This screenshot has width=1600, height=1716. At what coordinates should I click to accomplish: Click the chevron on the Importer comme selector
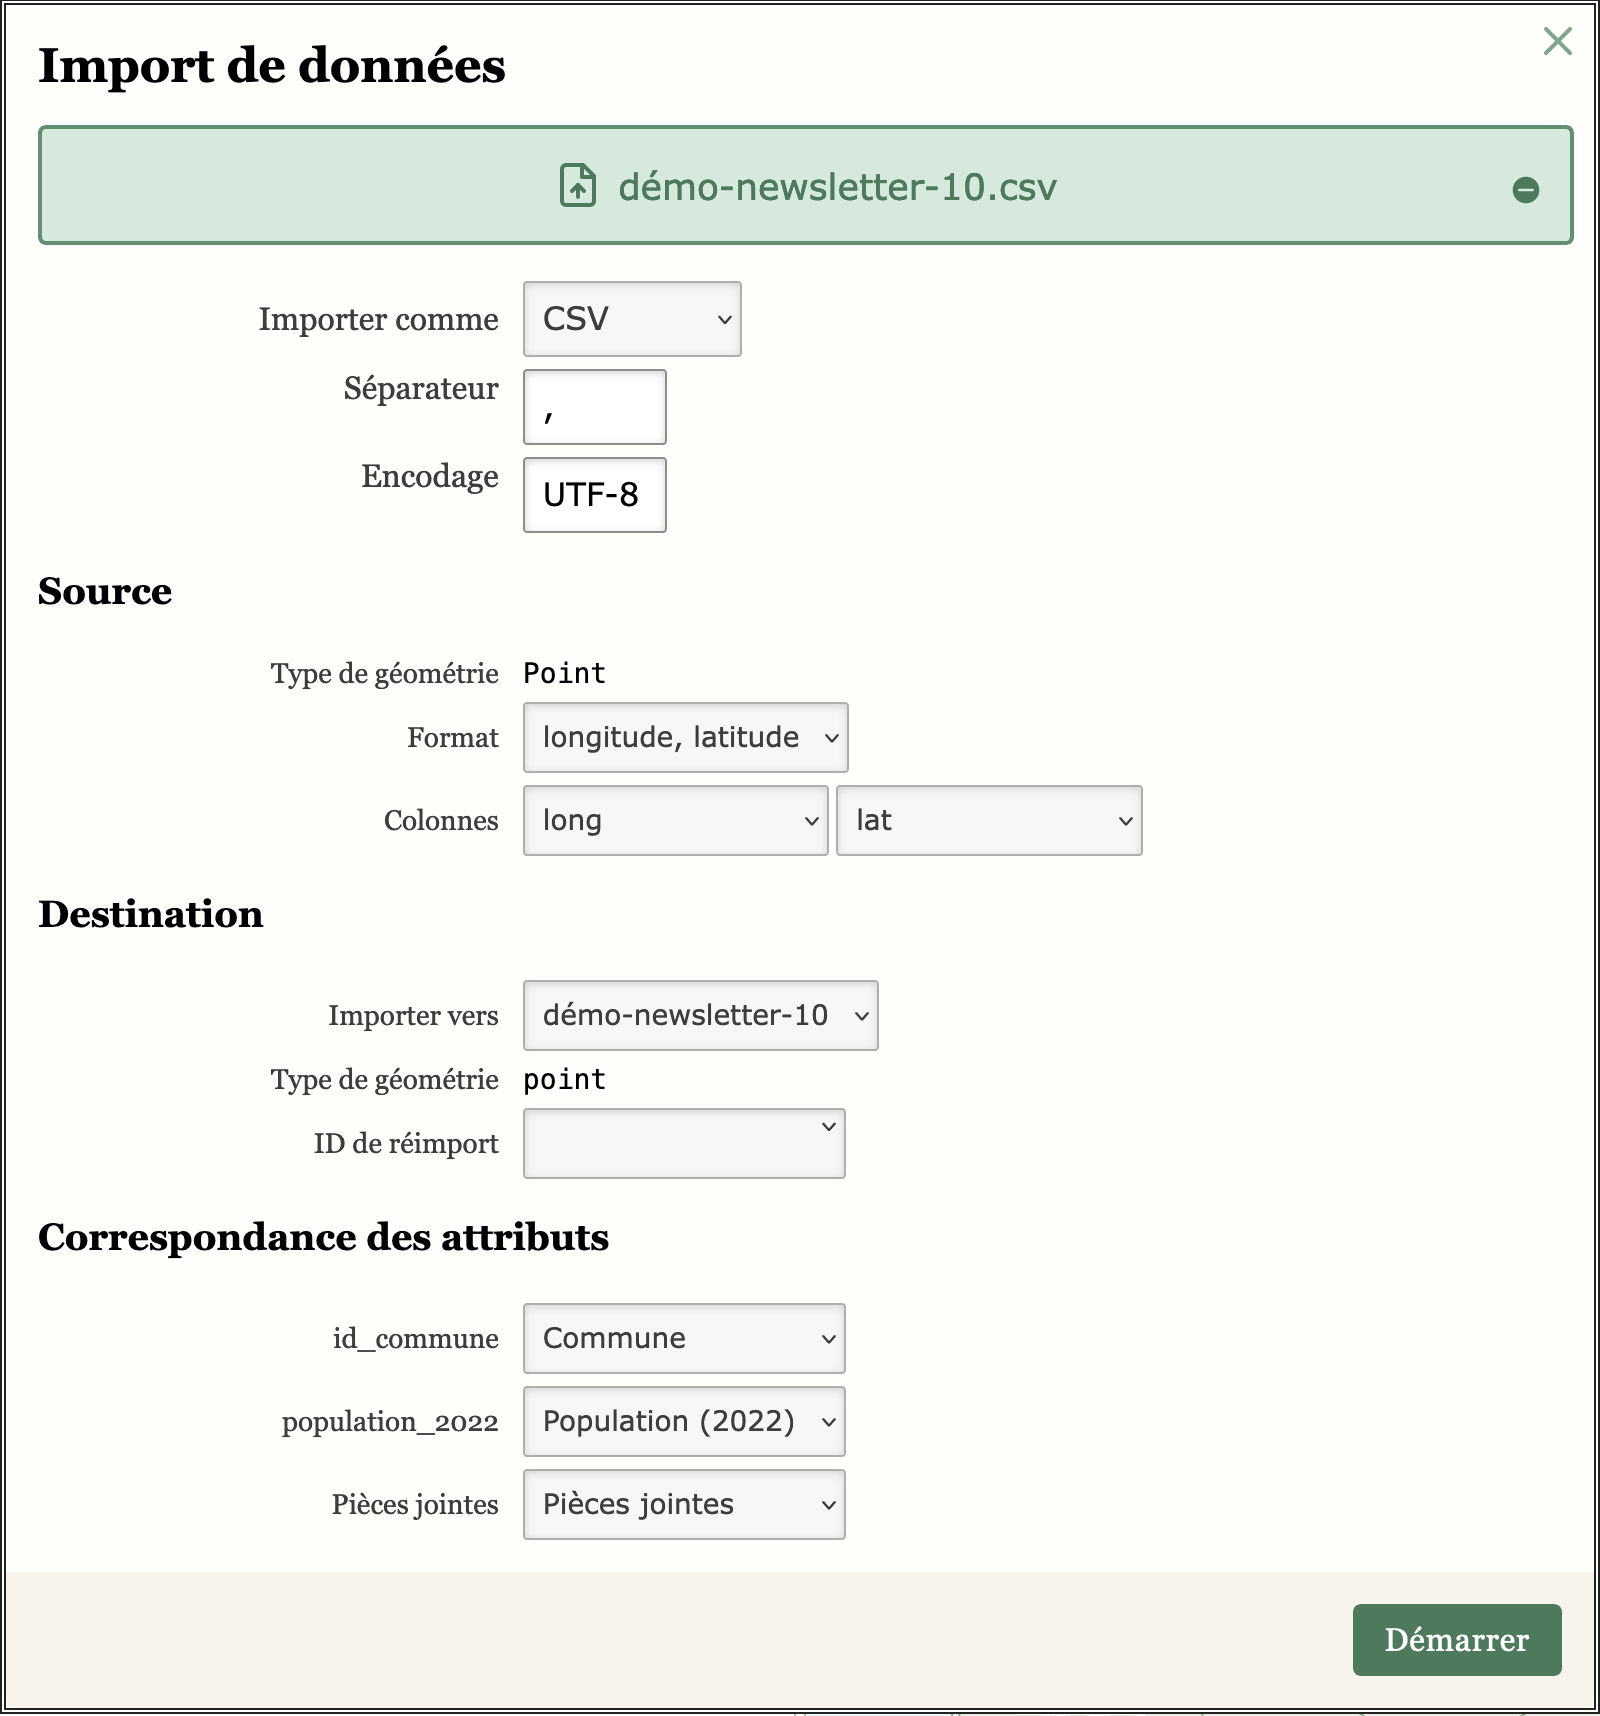[x=724, y=319]
